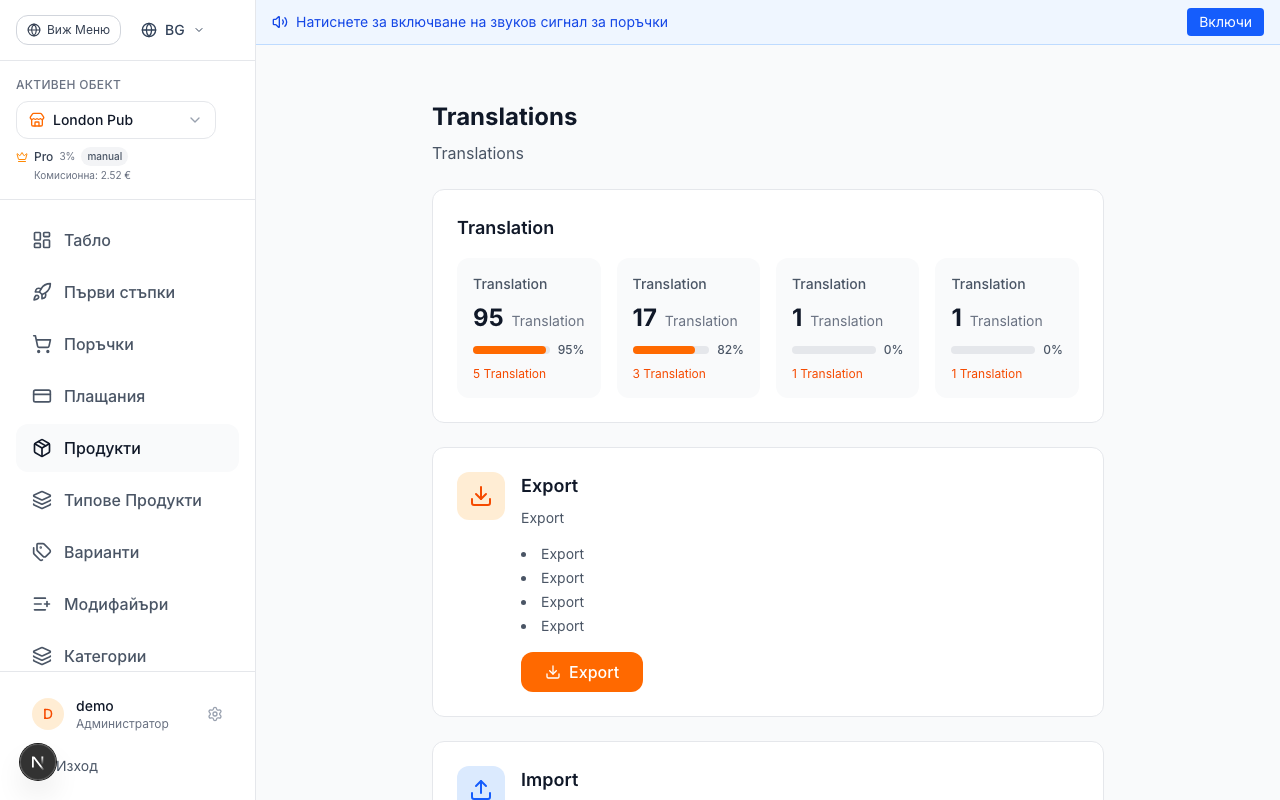Click the speaker icon in notification bar
Image resolution: width=1280 pixels, height=800 pixels.
pyautogui.click(x=280, y=22)
